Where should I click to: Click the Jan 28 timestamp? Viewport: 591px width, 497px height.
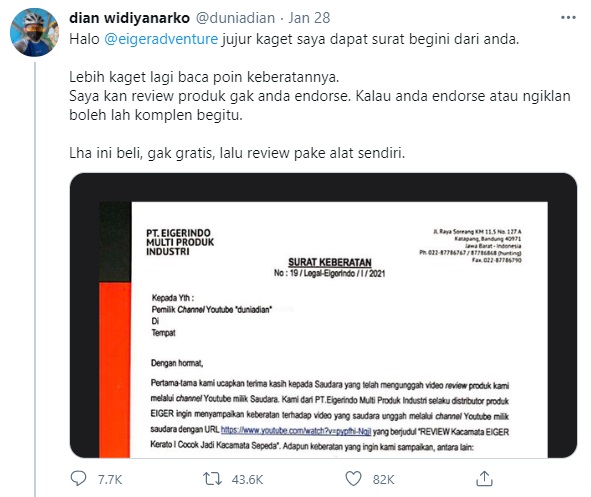(x=309, y=18)
